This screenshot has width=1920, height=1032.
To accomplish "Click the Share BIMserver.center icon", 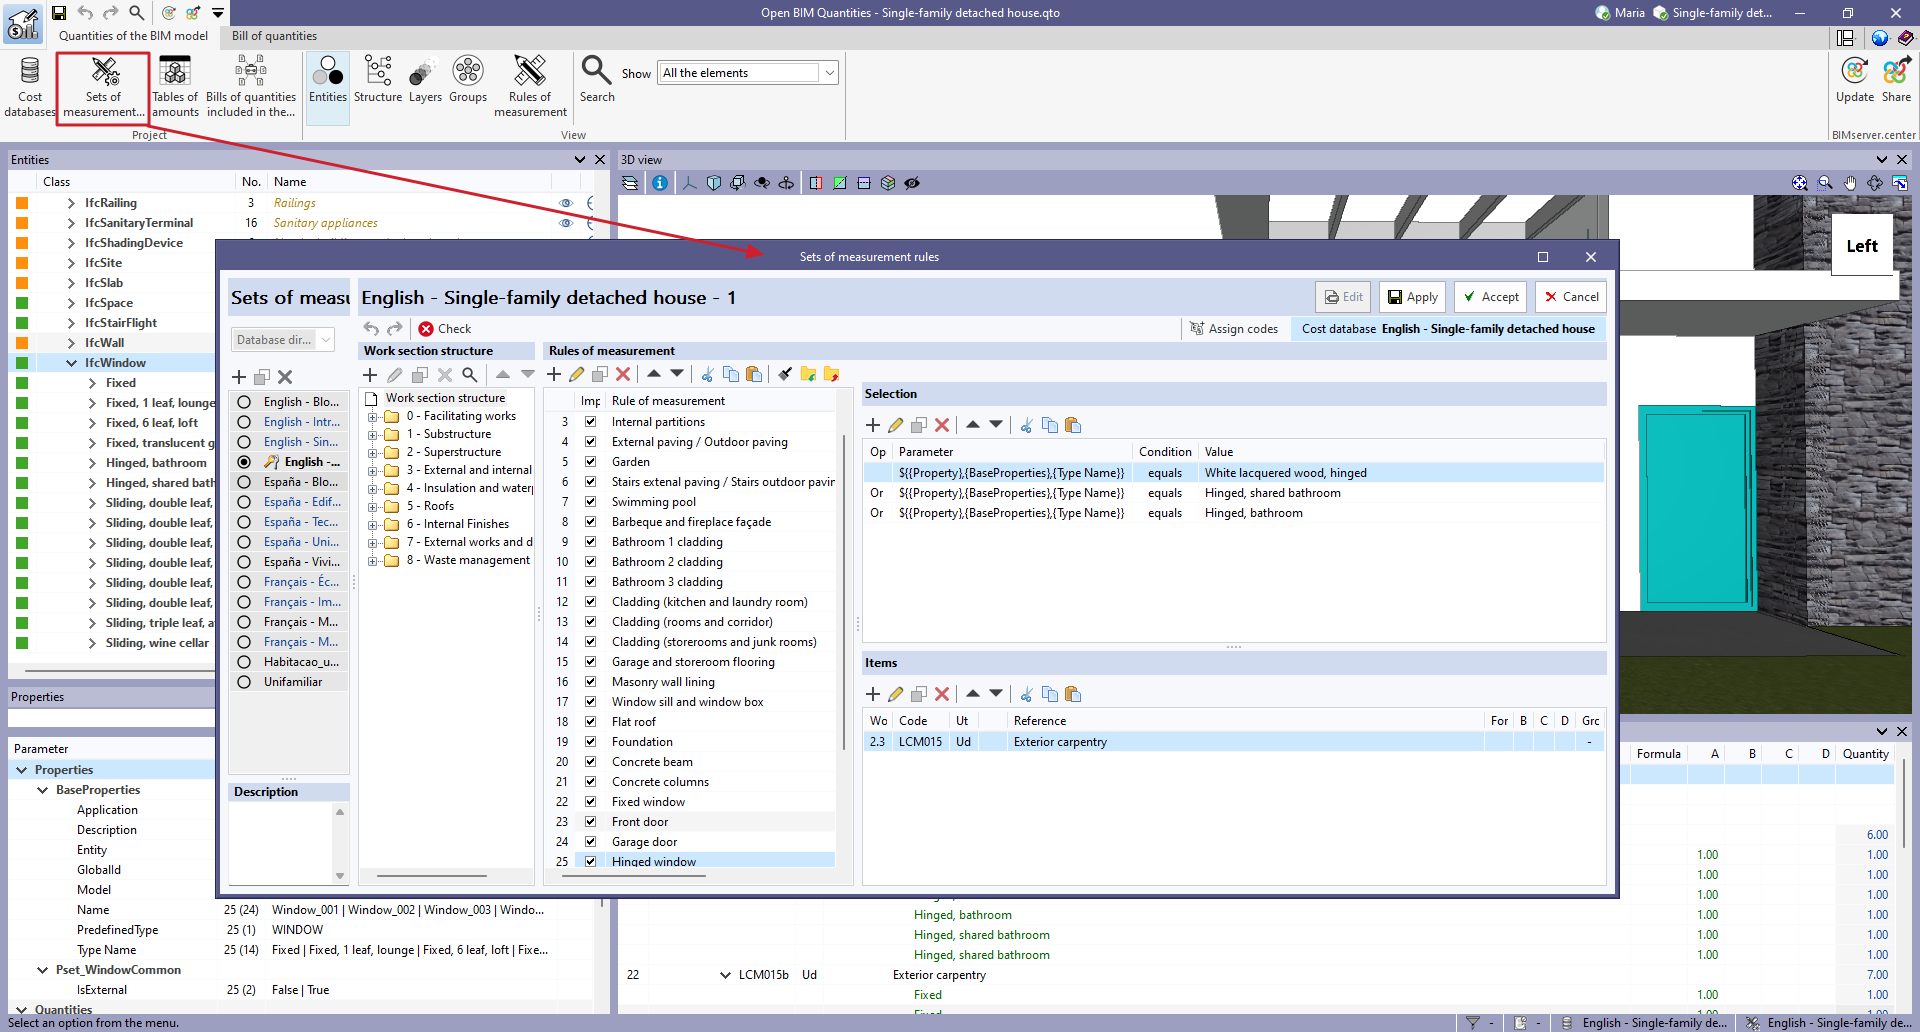I will coord(1896,80).
